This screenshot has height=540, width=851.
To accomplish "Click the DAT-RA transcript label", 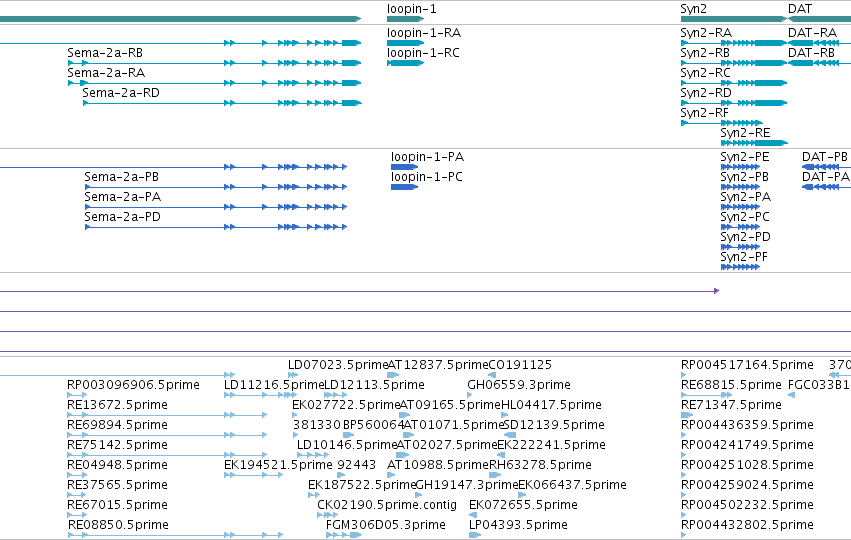I will [812, 33].
